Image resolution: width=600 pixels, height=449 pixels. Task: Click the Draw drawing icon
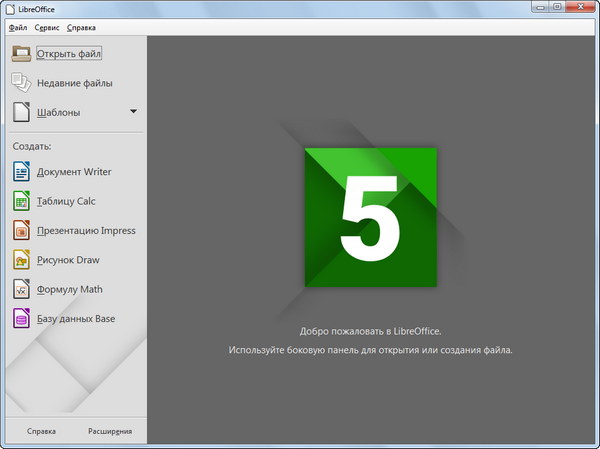22,260
